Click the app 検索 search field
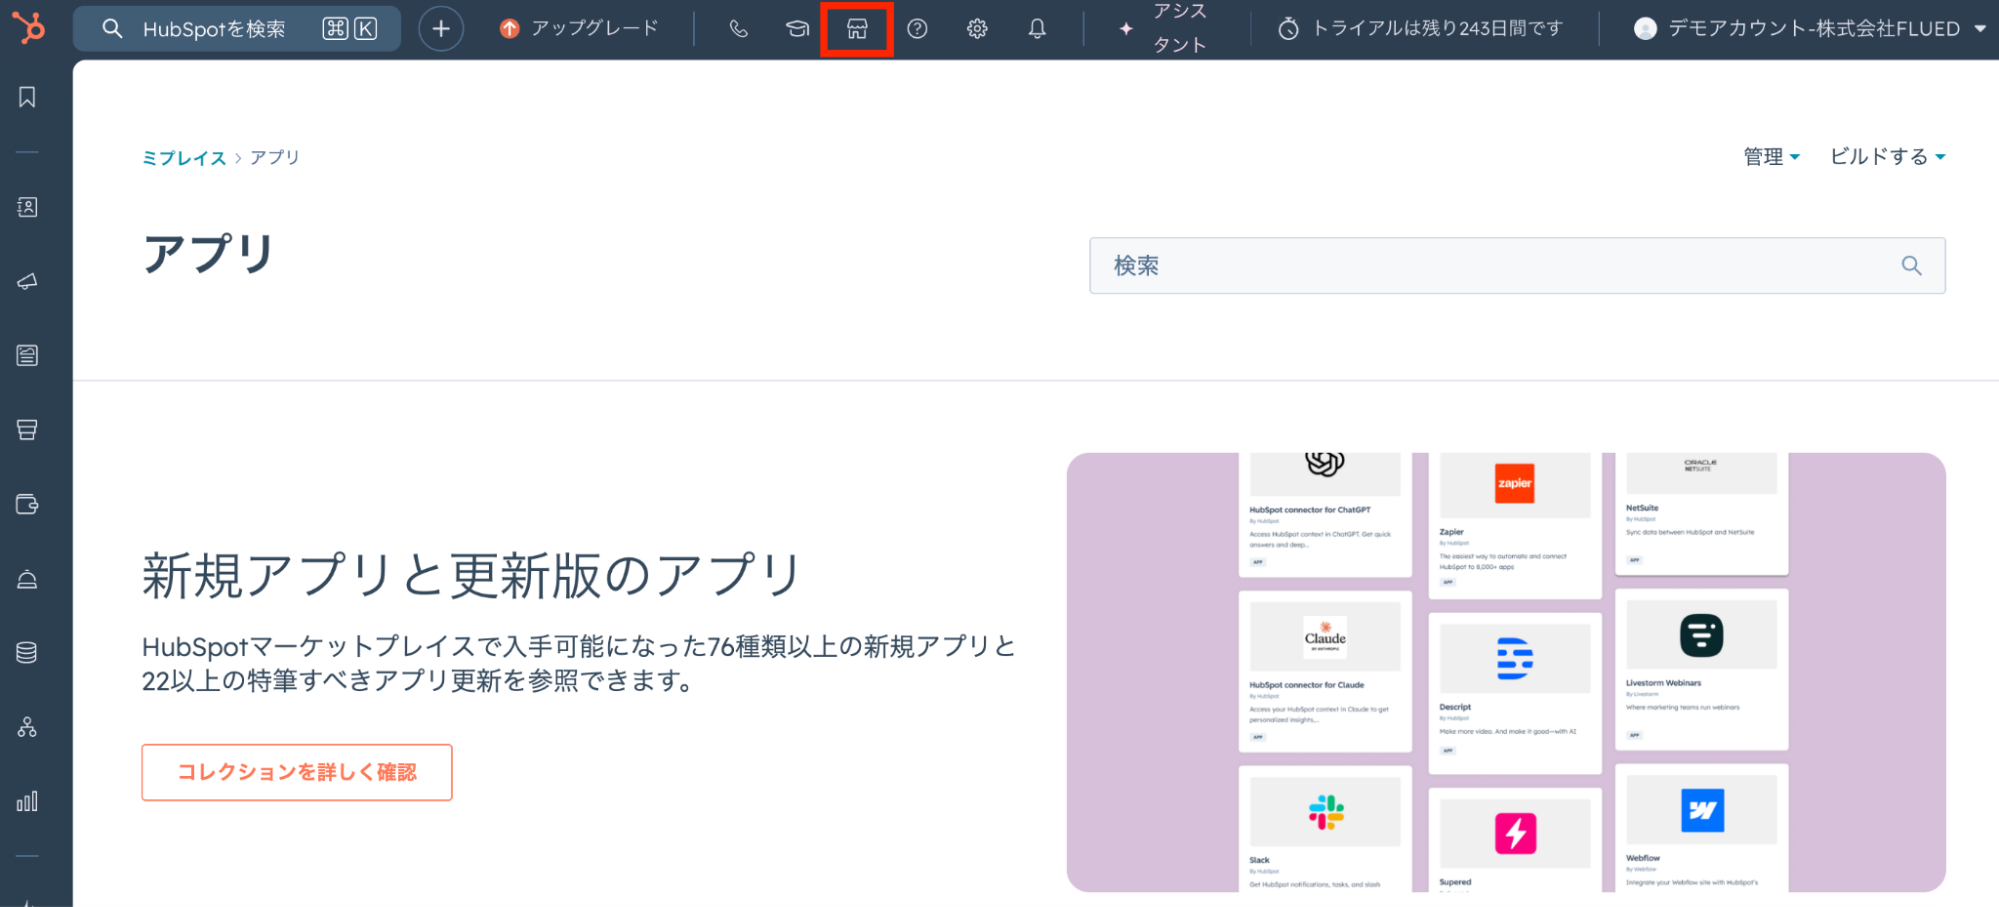The image size is (1999, 907). pos(1500,266)
